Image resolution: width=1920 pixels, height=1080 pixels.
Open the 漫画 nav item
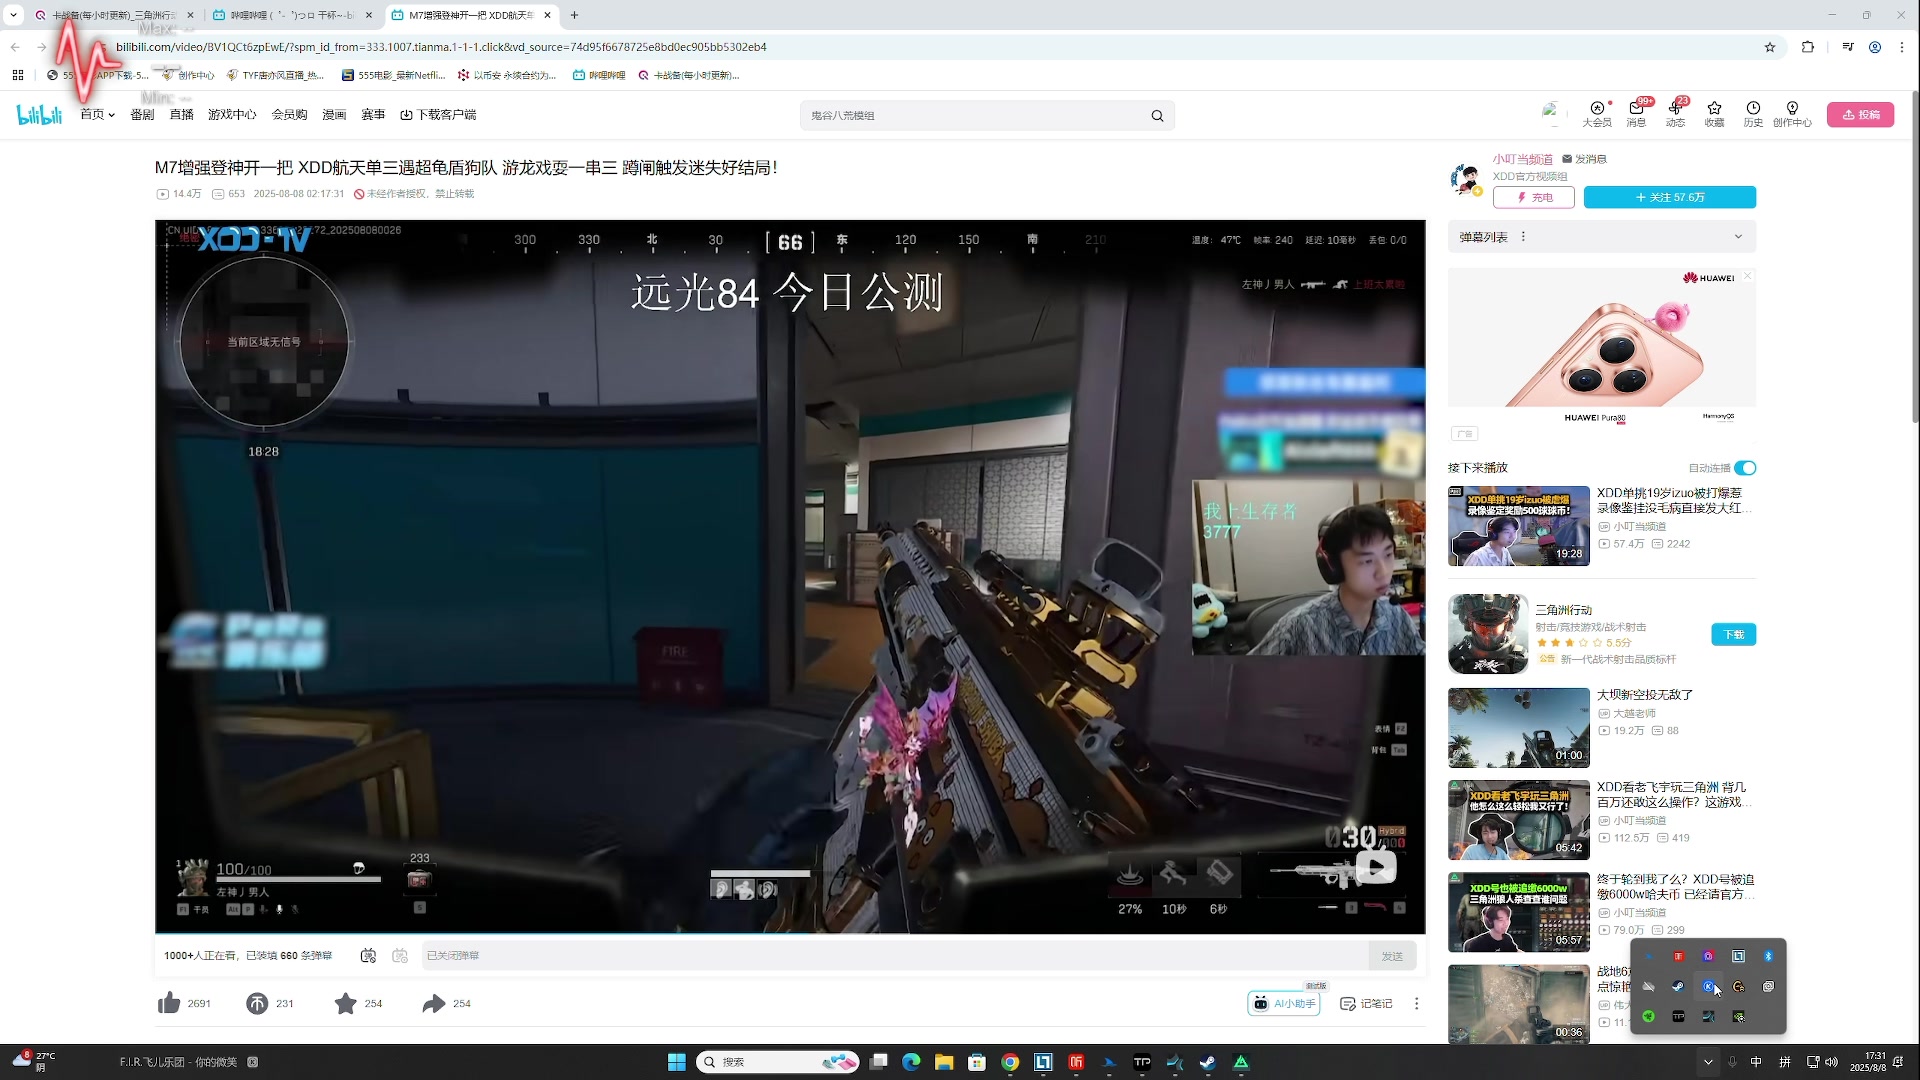point(334,115)
